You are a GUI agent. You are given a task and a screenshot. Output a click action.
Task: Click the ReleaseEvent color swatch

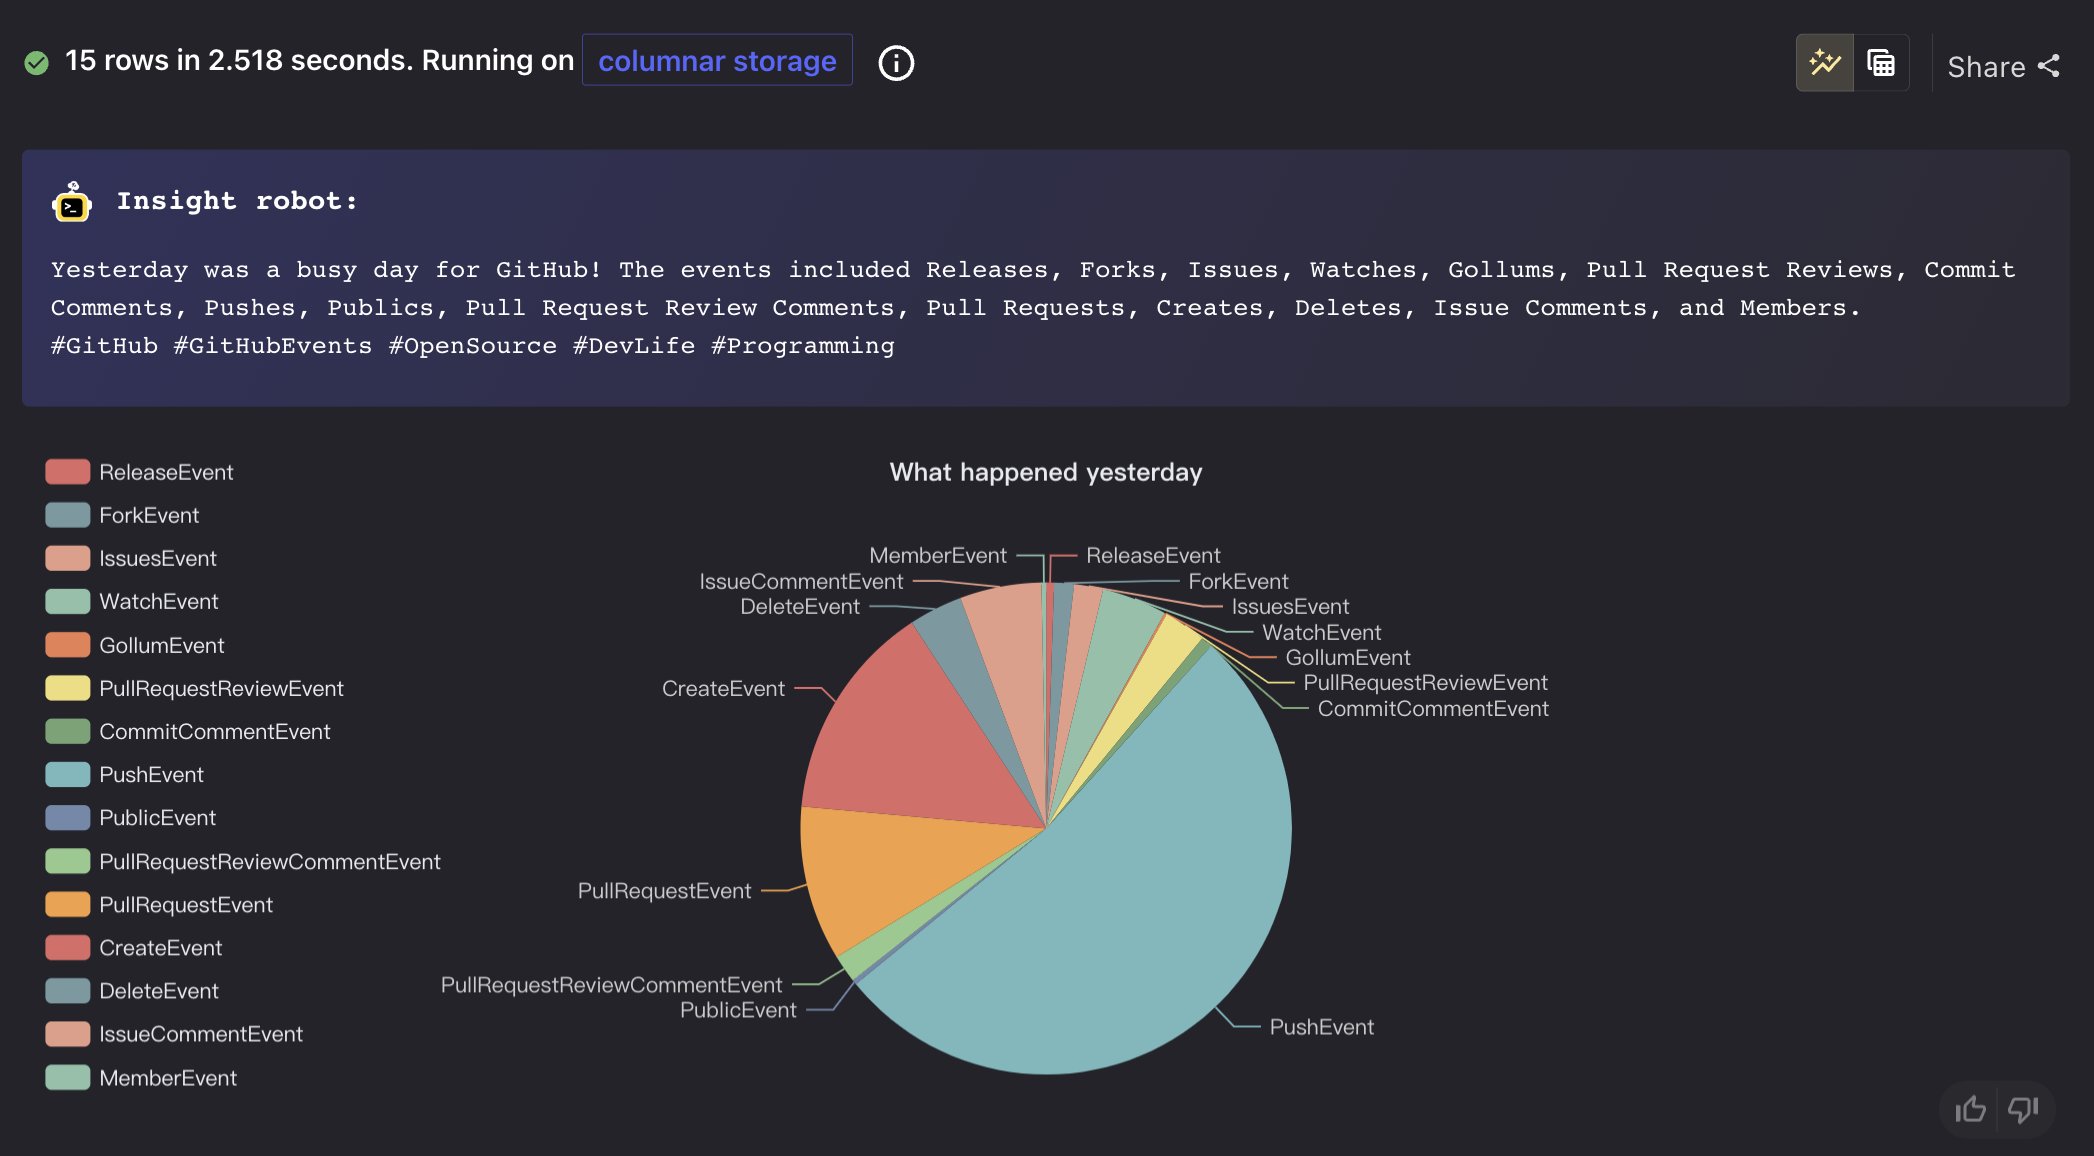66,471
